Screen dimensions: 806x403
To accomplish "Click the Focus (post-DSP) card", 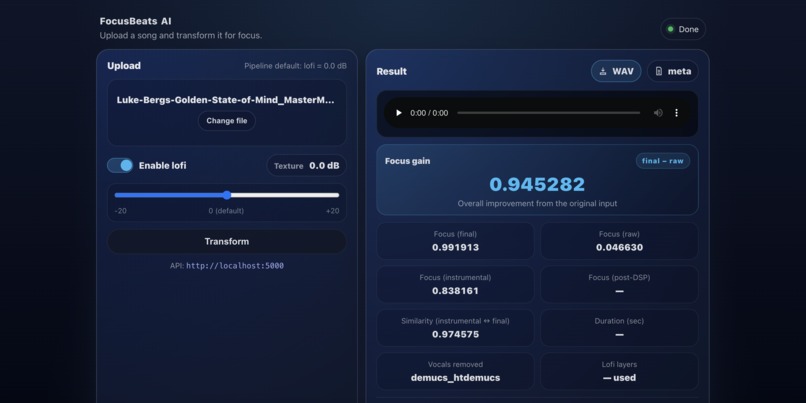I will (619, 284).
